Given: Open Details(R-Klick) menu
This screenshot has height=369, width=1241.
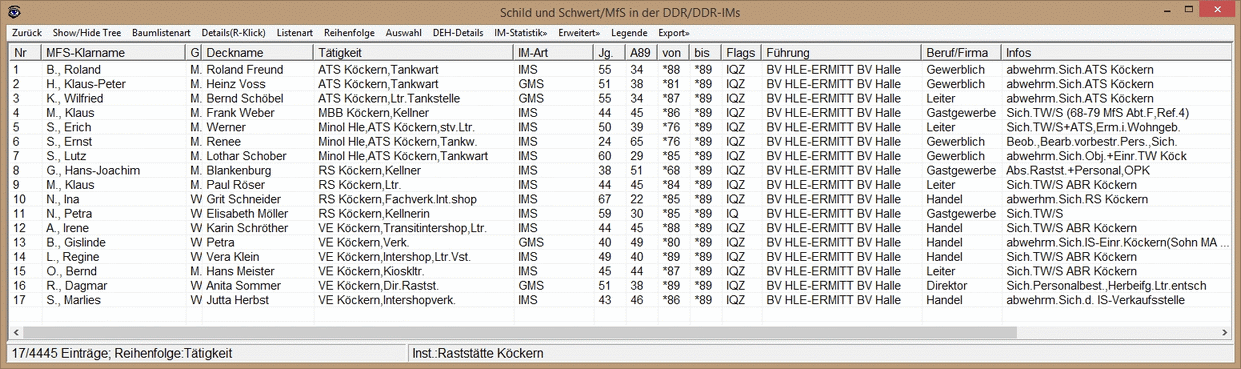Looking at the screenshot, I should (235, 33).
